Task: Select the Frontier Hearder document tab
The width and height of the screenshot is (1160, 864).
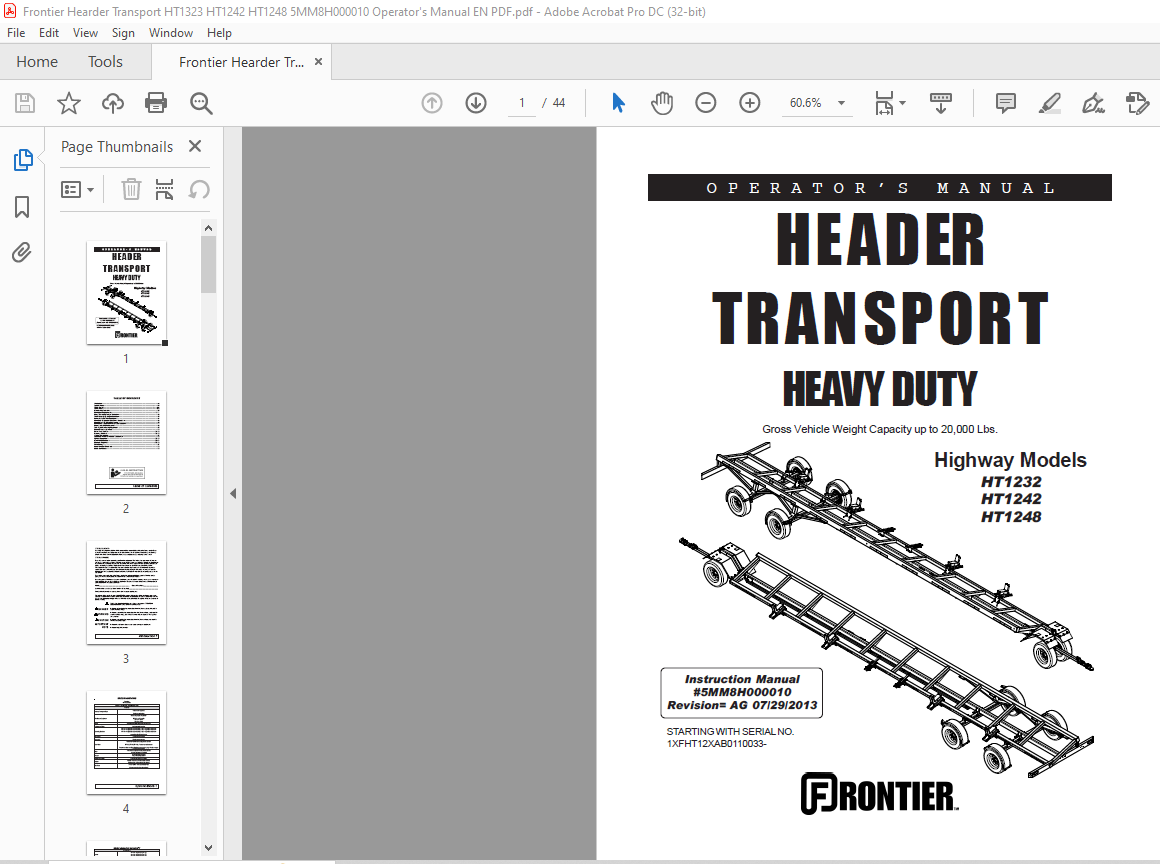Action: (x=241, y=62)
